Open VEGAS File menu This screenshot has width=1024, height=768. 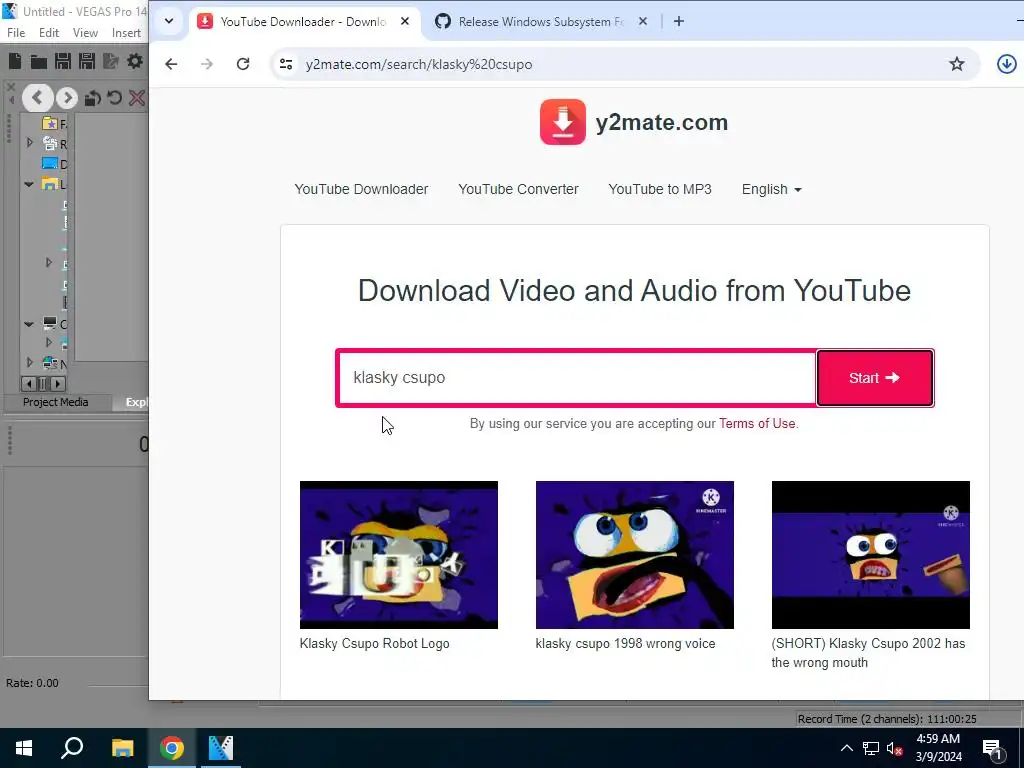(x=16, y=33)
